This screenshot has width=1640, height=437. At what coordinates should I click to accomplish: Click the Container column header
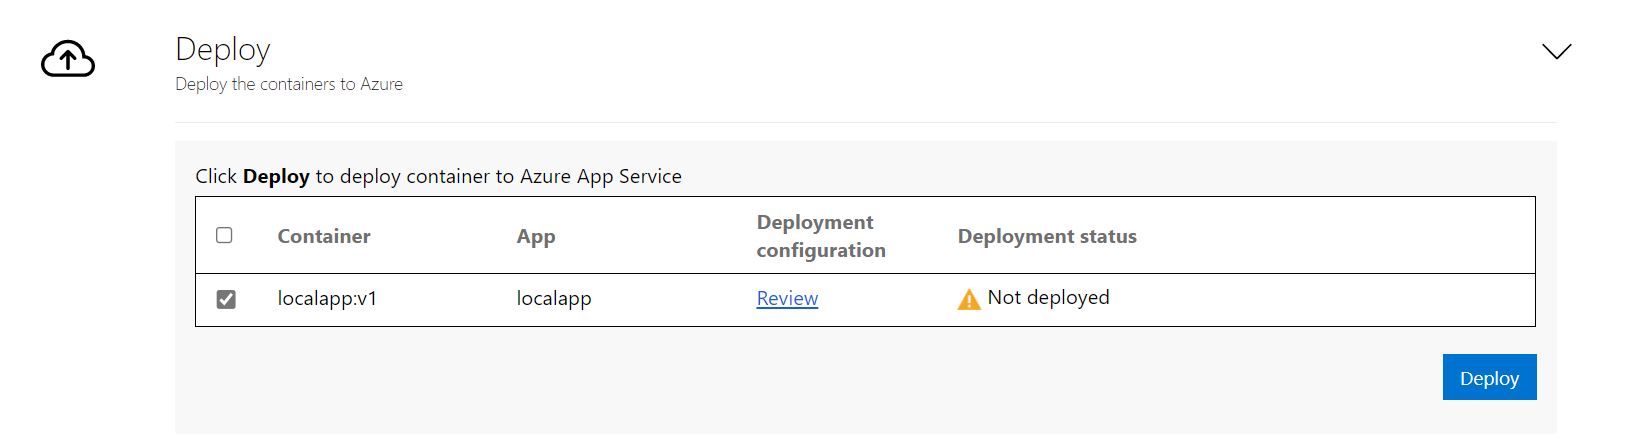point(324,236)
